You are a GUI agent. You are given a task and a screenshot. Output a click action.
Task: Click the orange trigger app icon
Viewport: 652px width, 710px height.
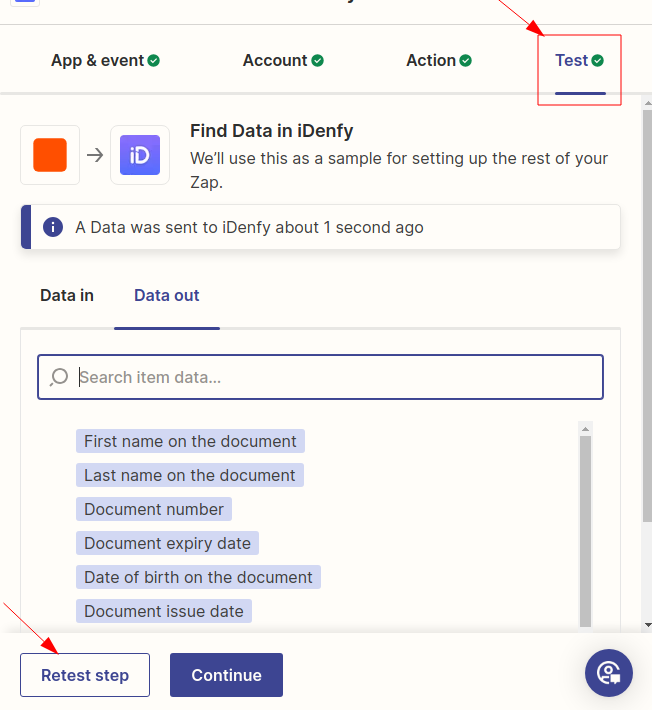(x=50, y=155)
